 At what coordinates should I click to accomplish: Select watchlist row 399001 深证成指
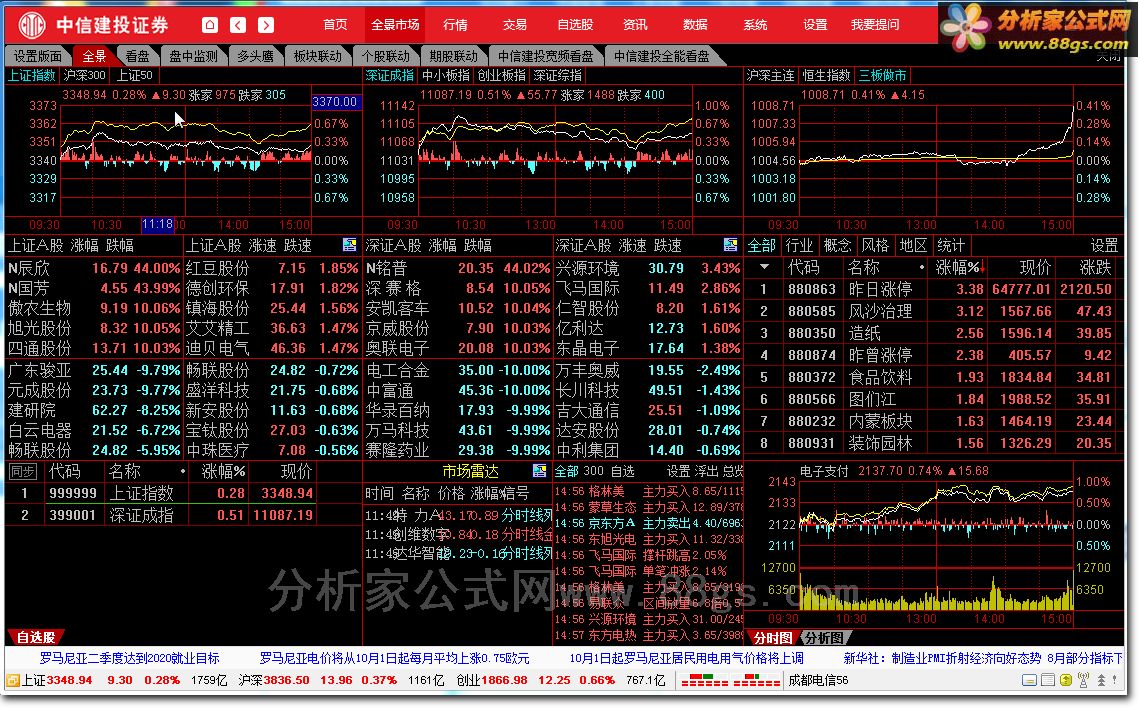point(159,515)
